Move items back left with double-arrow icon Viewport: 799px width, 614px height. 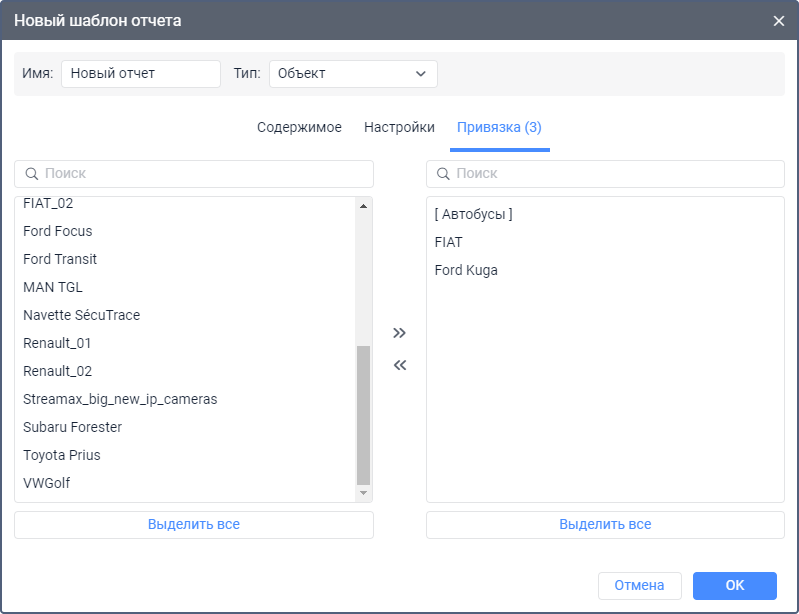pyautogui.click(x=400, y=365)
